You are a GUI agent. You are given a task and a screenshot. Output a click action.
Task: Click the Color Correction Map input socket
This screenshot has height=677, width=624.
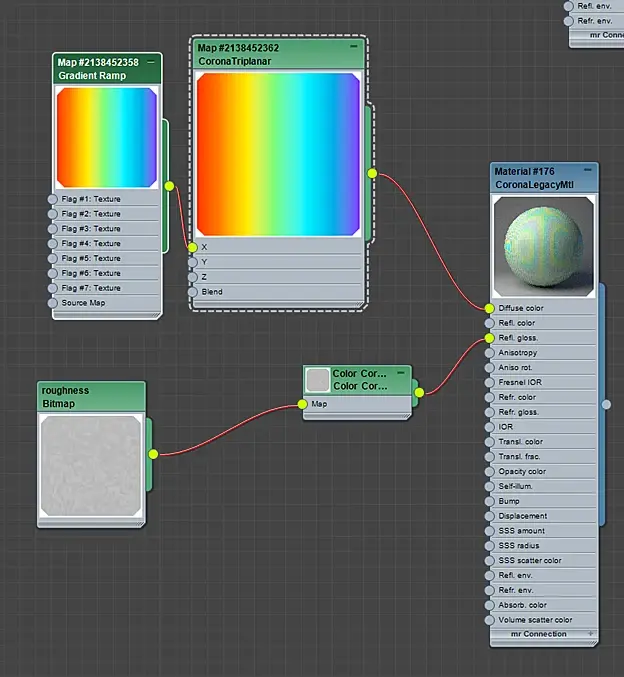303,404
